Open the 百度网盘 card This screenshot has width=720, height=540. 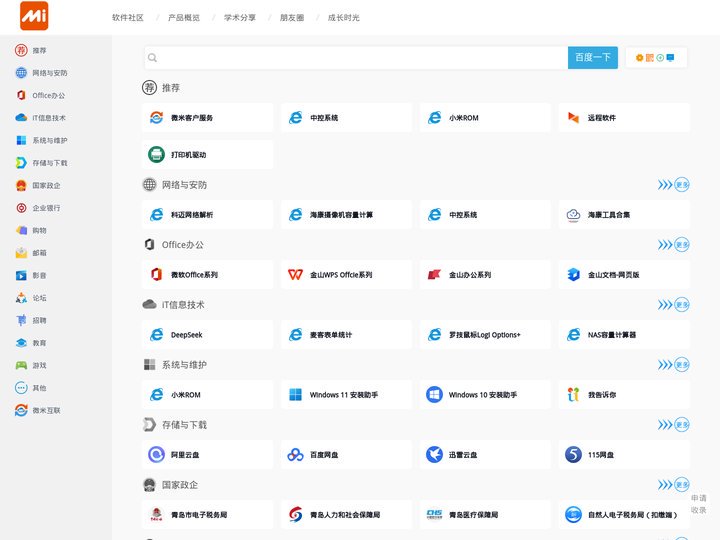pos(346,455)
